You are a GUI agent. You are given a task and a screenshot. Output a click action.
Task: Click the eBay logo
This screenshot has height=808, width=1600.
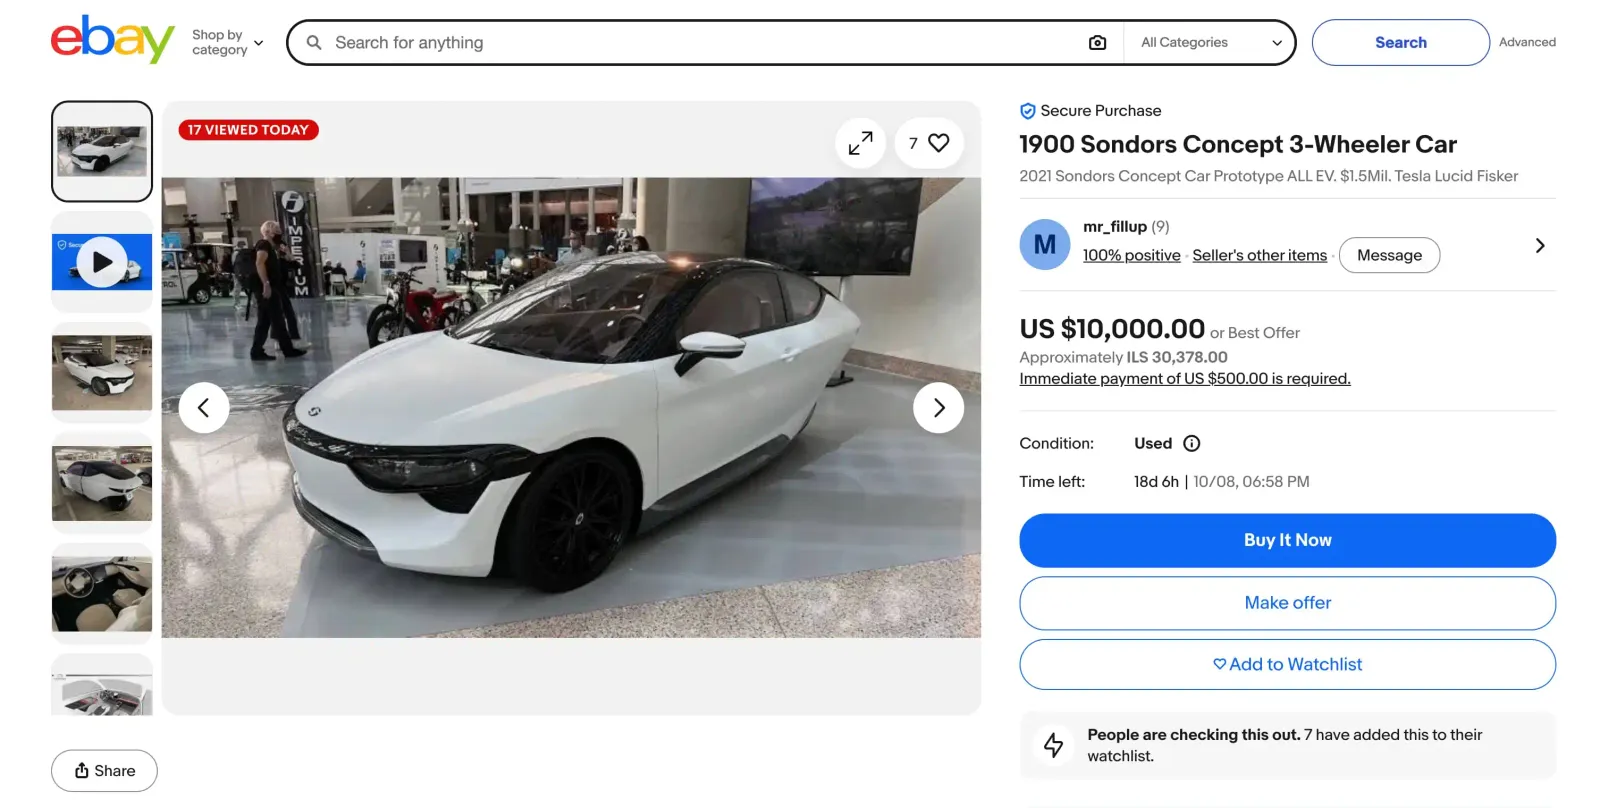pos(112,40)
